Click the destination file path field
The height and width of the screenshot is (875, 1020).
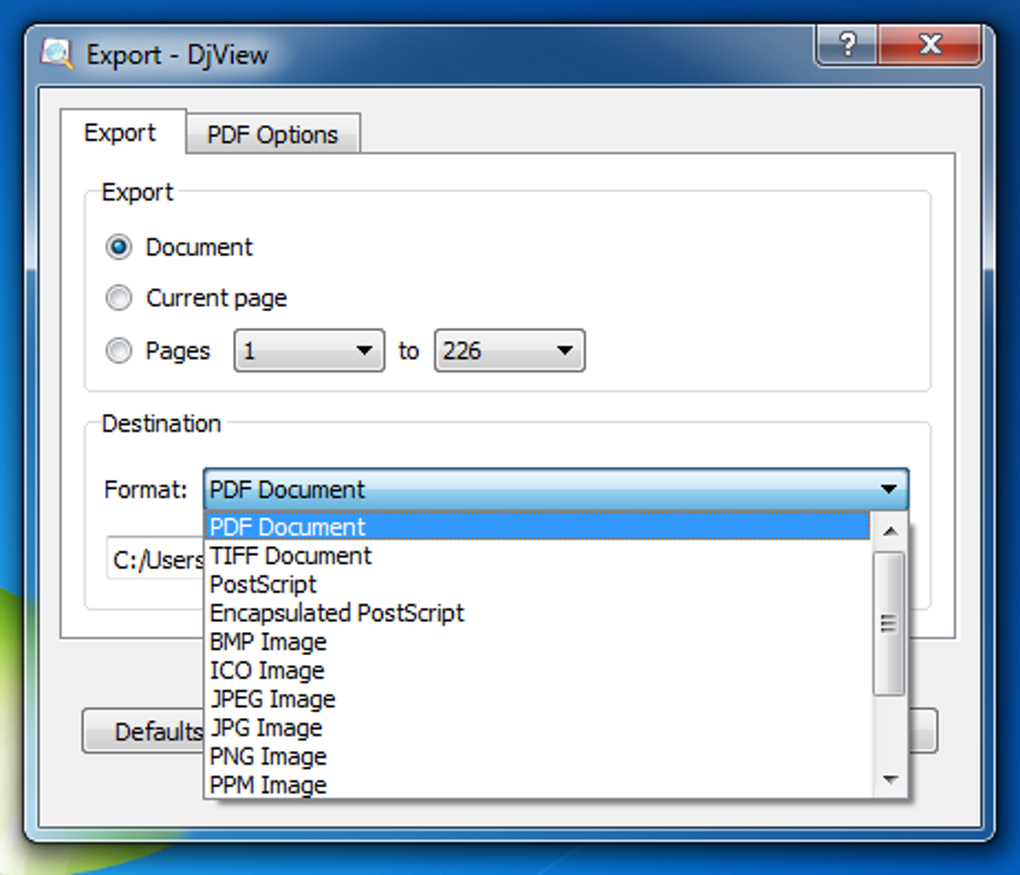coord(155,559)
